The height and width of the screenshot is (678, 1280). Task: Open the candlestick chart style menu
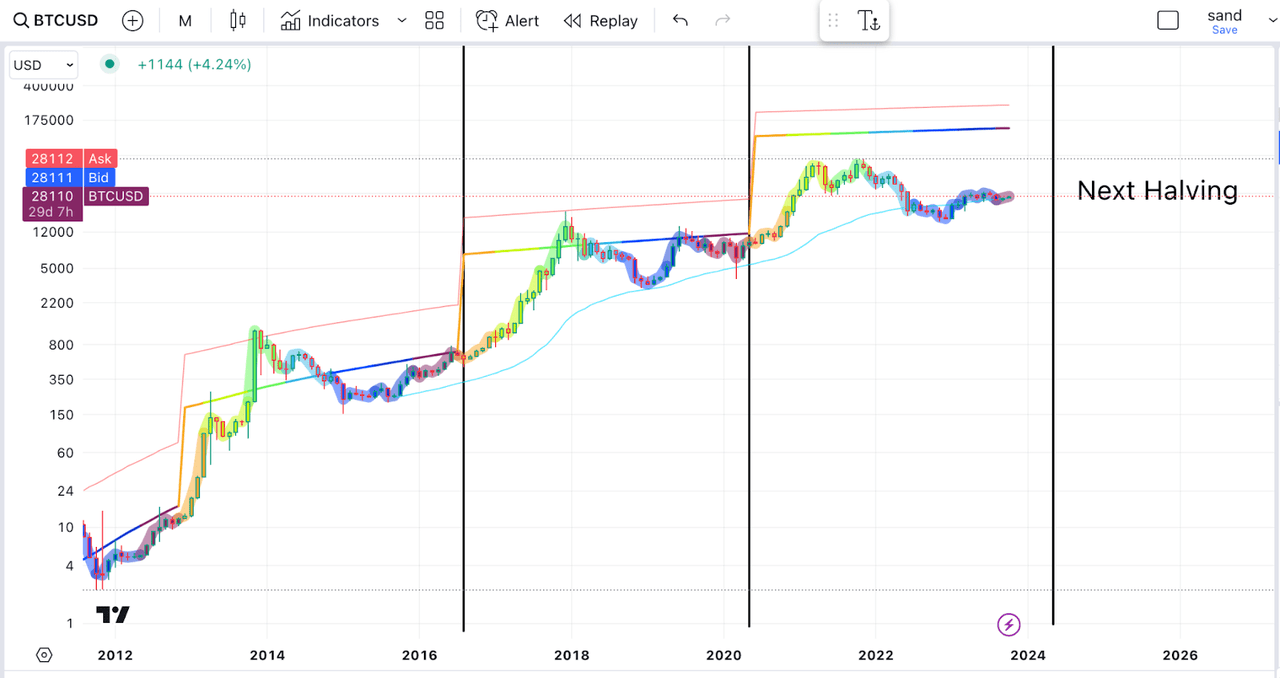tap(237, 20)
